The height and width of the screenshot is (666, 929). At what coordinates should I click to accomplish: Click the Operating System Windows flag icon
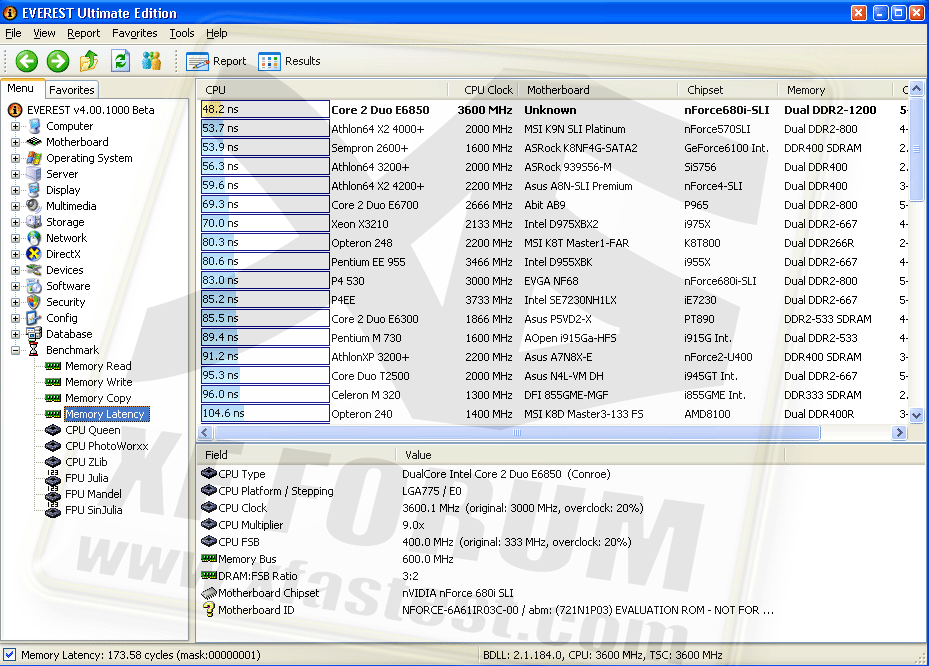pos(34,158)
